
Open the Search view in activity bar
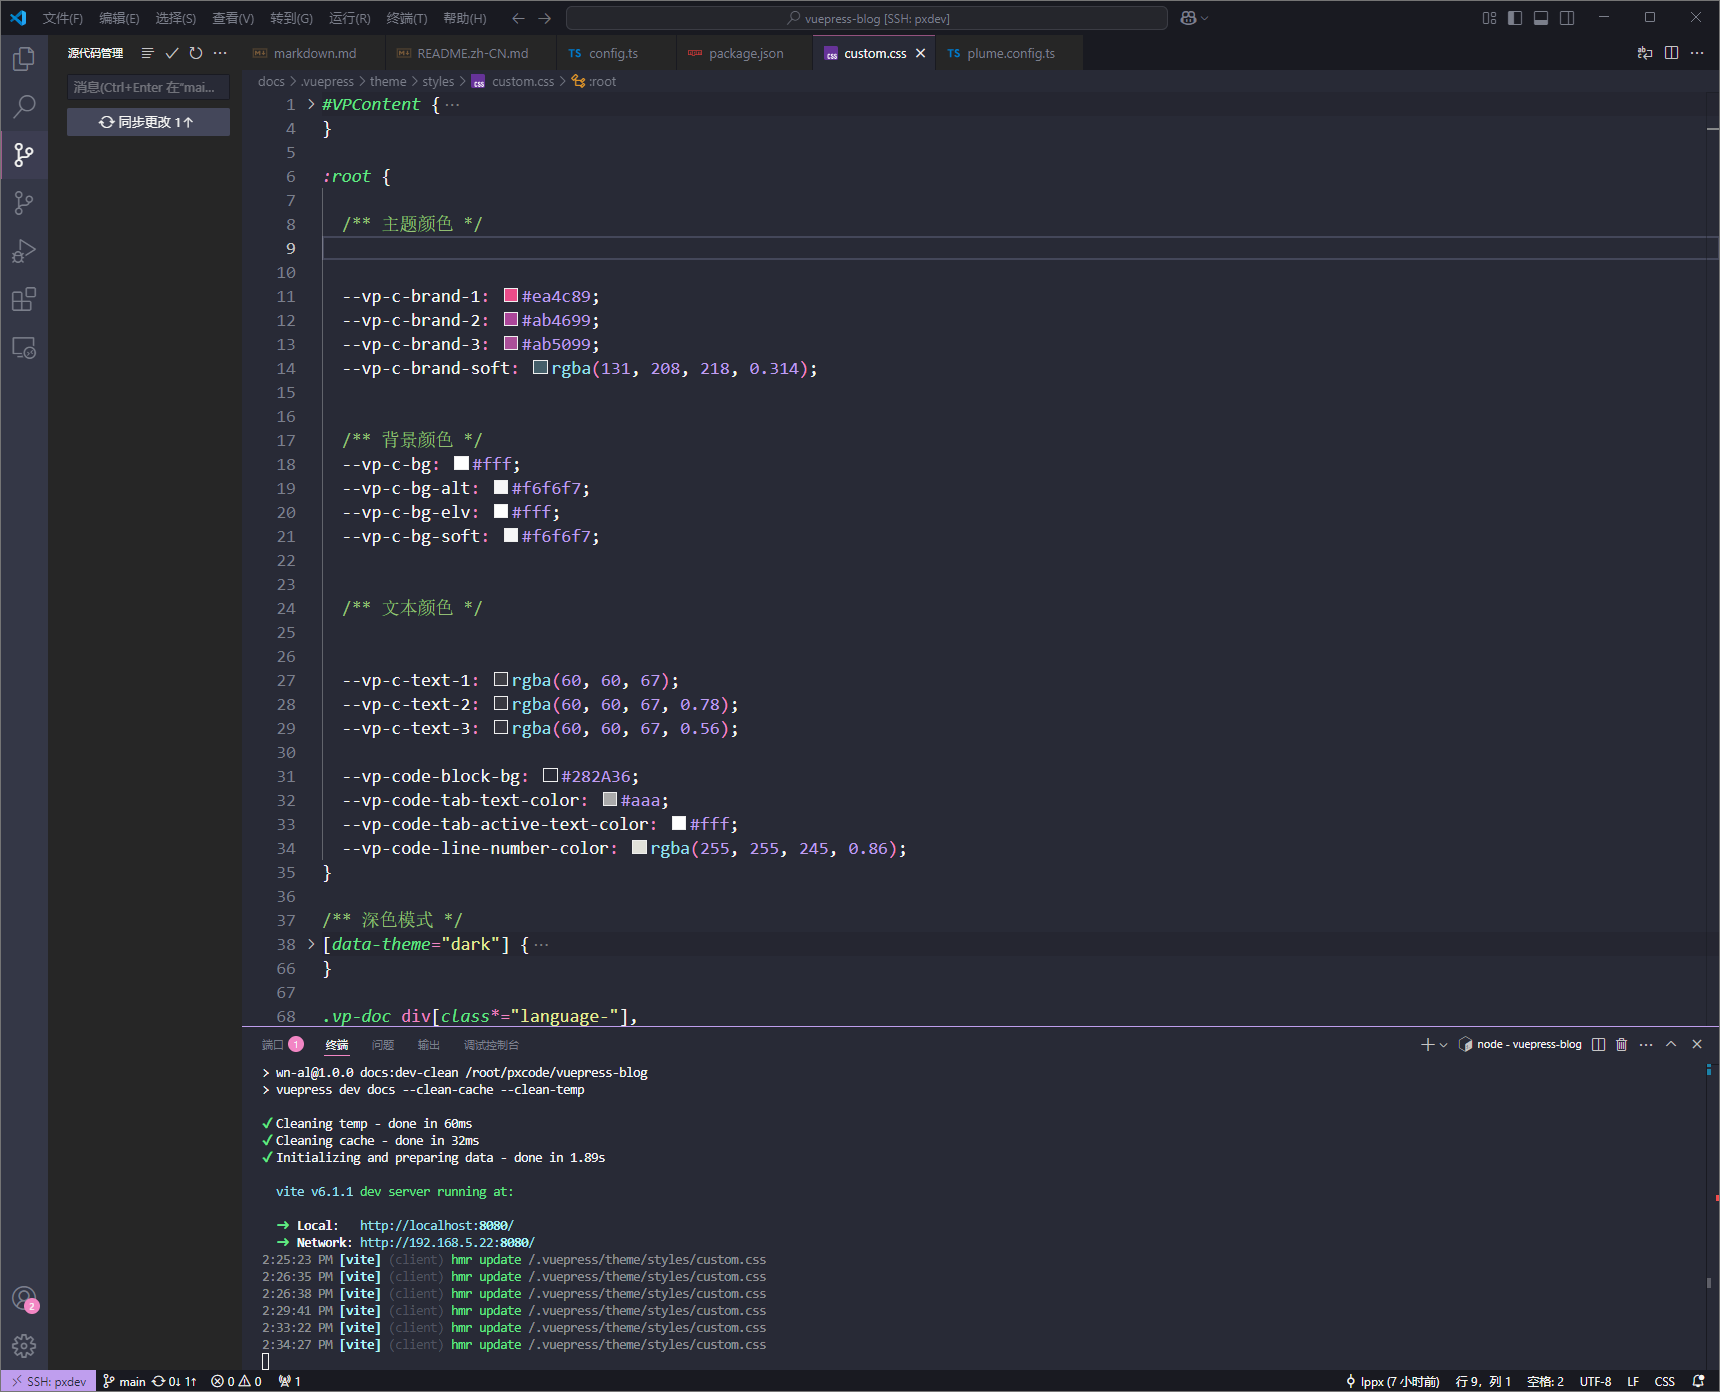(x=24, y=106)
